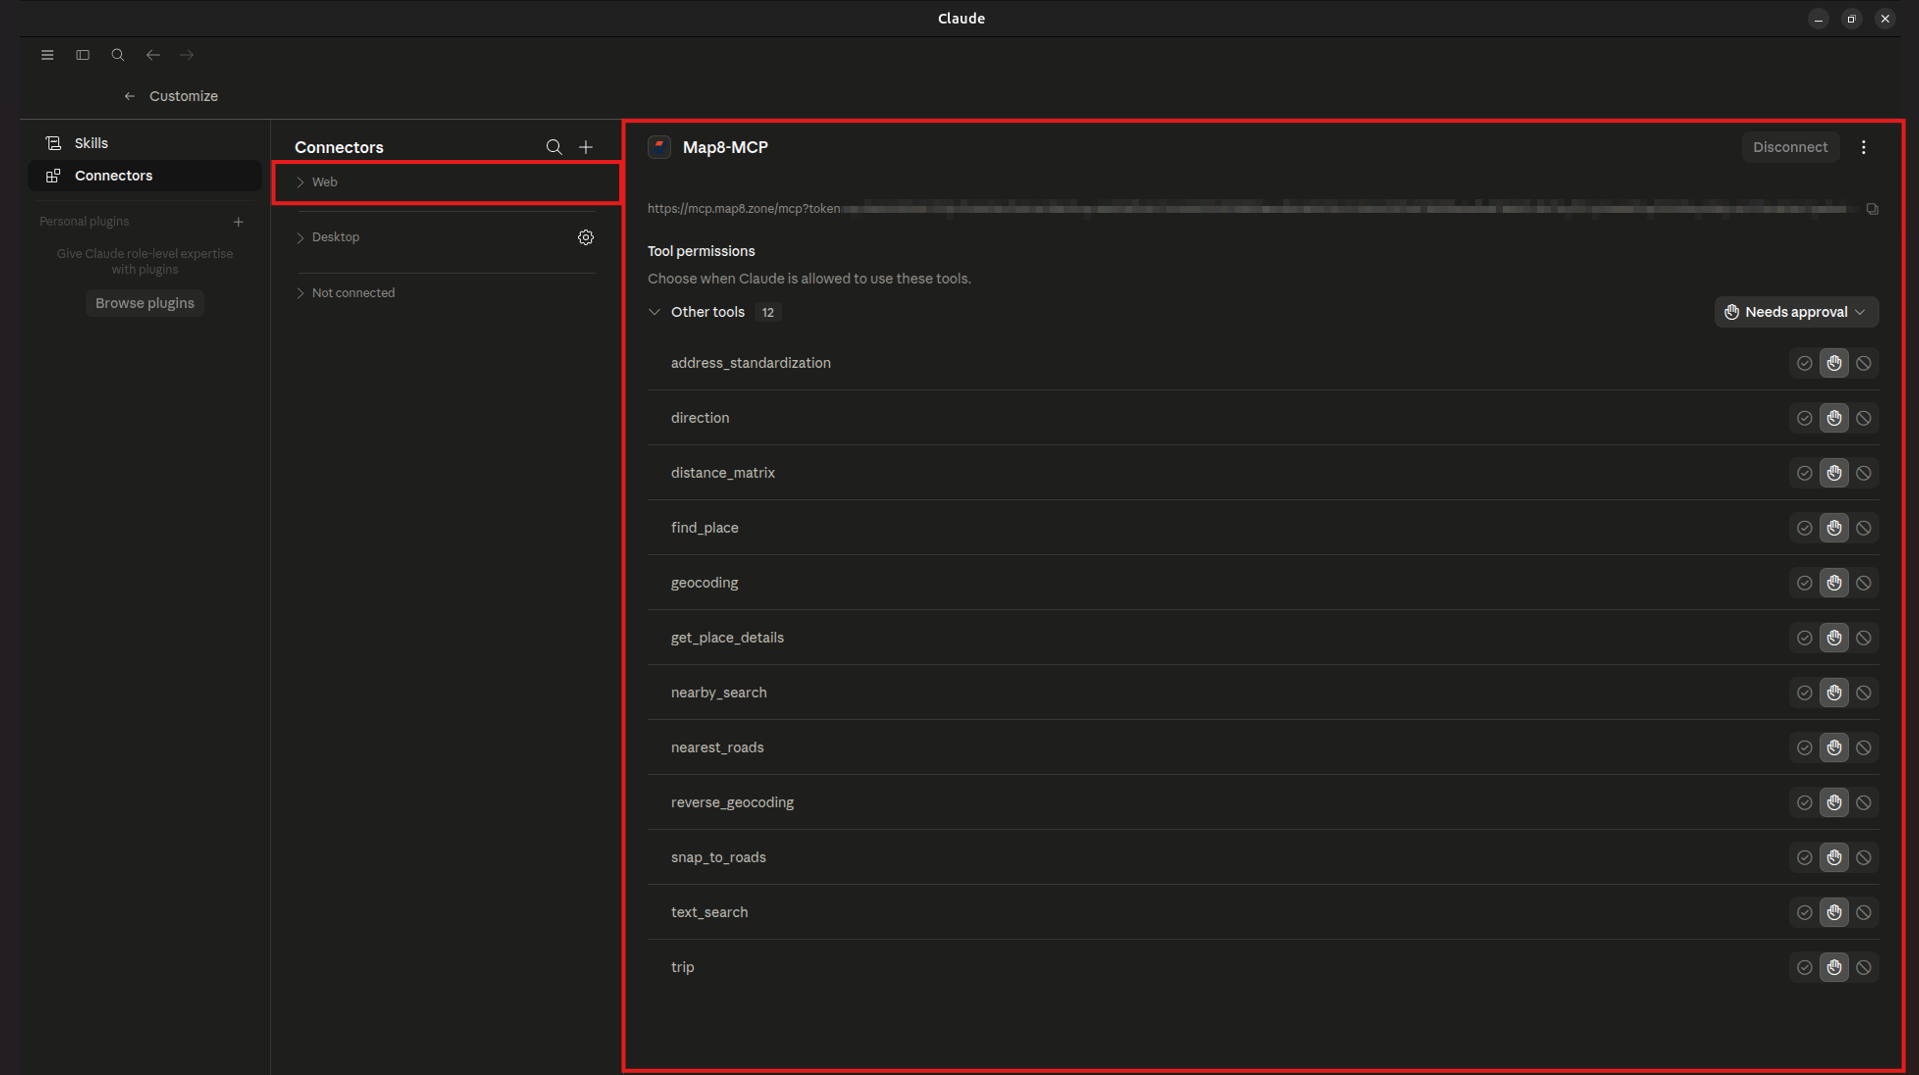Set direction tool to needs approval
1919x1075 pixels.
(x=1834, y=418)
